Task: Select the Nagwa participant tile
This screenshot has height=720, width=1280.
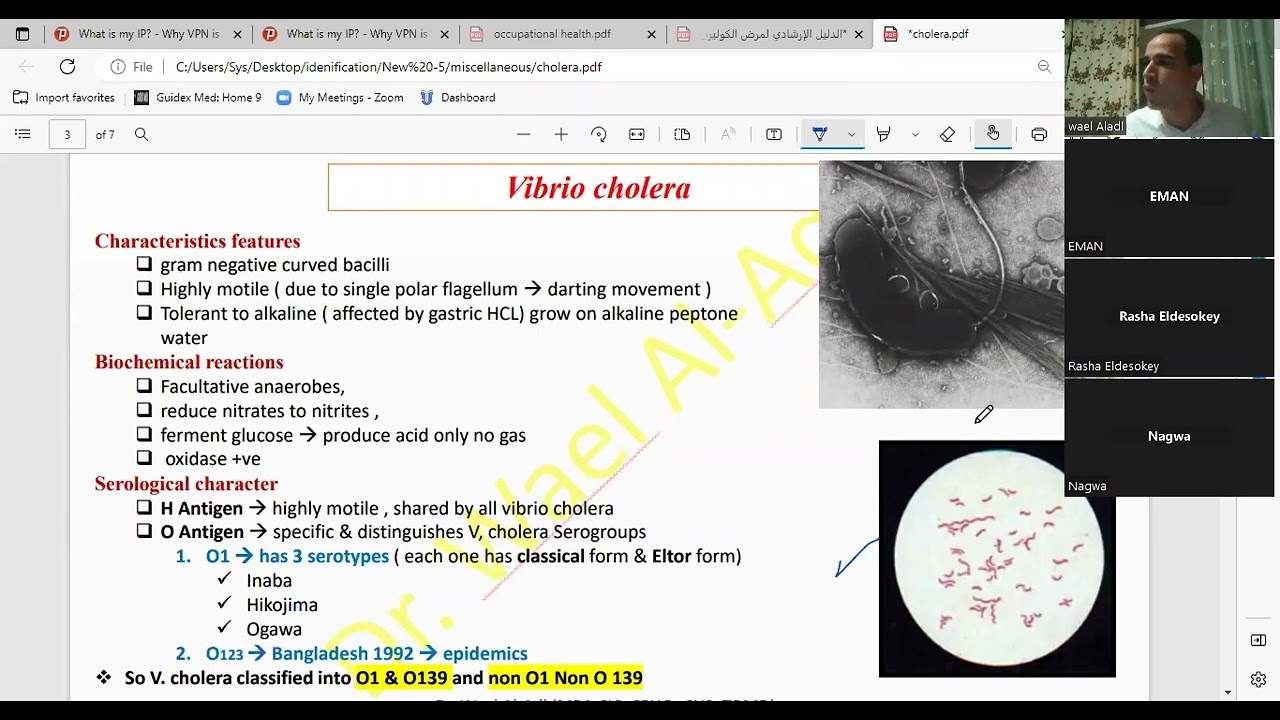Action: coord(1169,437)
